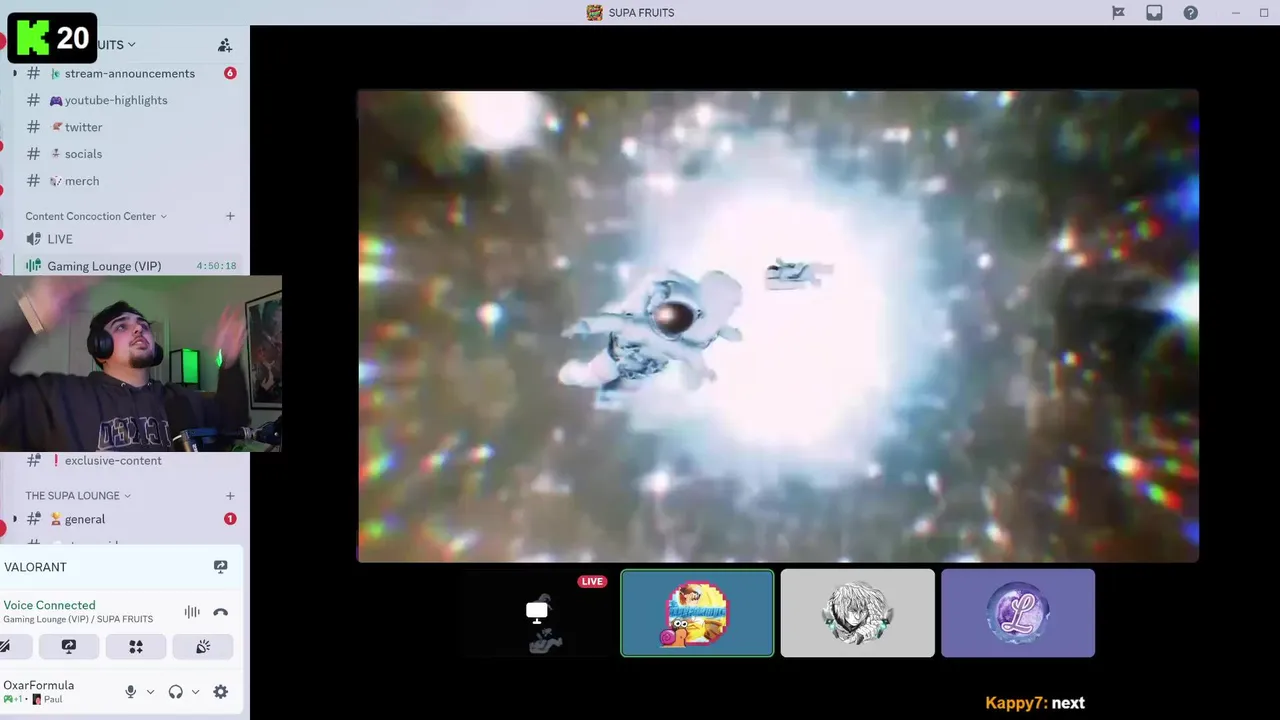Open stream-announcements channel
Screen dimensions: 1280x720
tap(130, 73)
